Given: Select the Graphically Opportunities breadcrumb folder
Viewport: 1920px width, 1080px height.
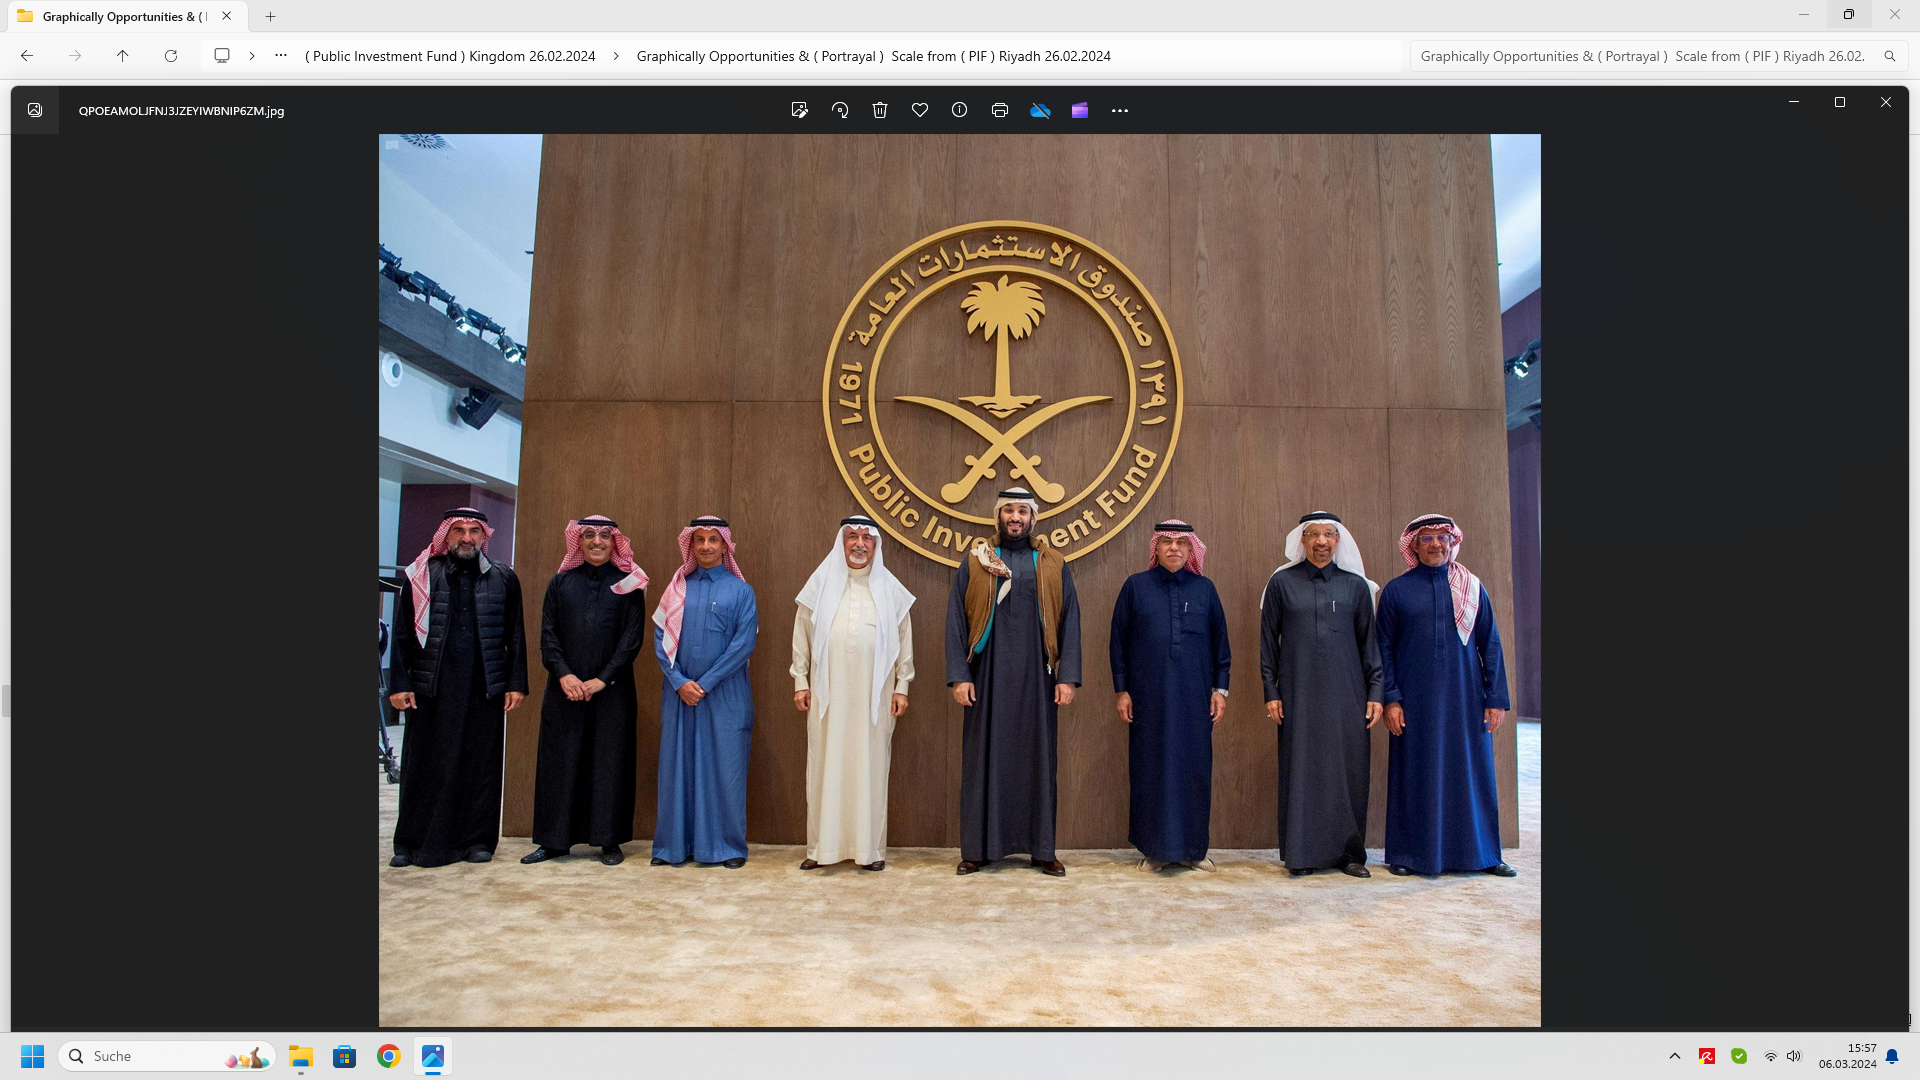Looking at the screenshot, I should pyautogui.click(x=874, y=56).
